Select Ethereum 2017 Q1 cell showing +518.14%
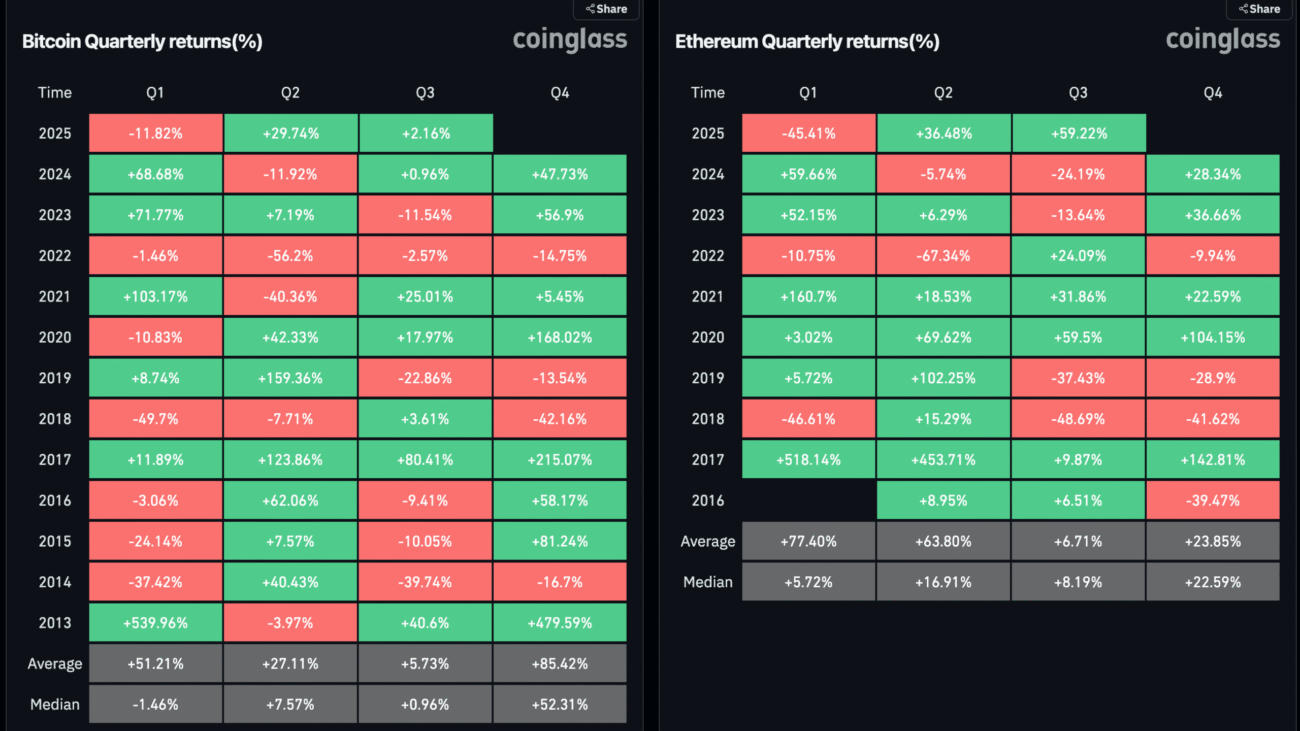The height and width of the screenshot is (731, 1300). click(808, 459)
